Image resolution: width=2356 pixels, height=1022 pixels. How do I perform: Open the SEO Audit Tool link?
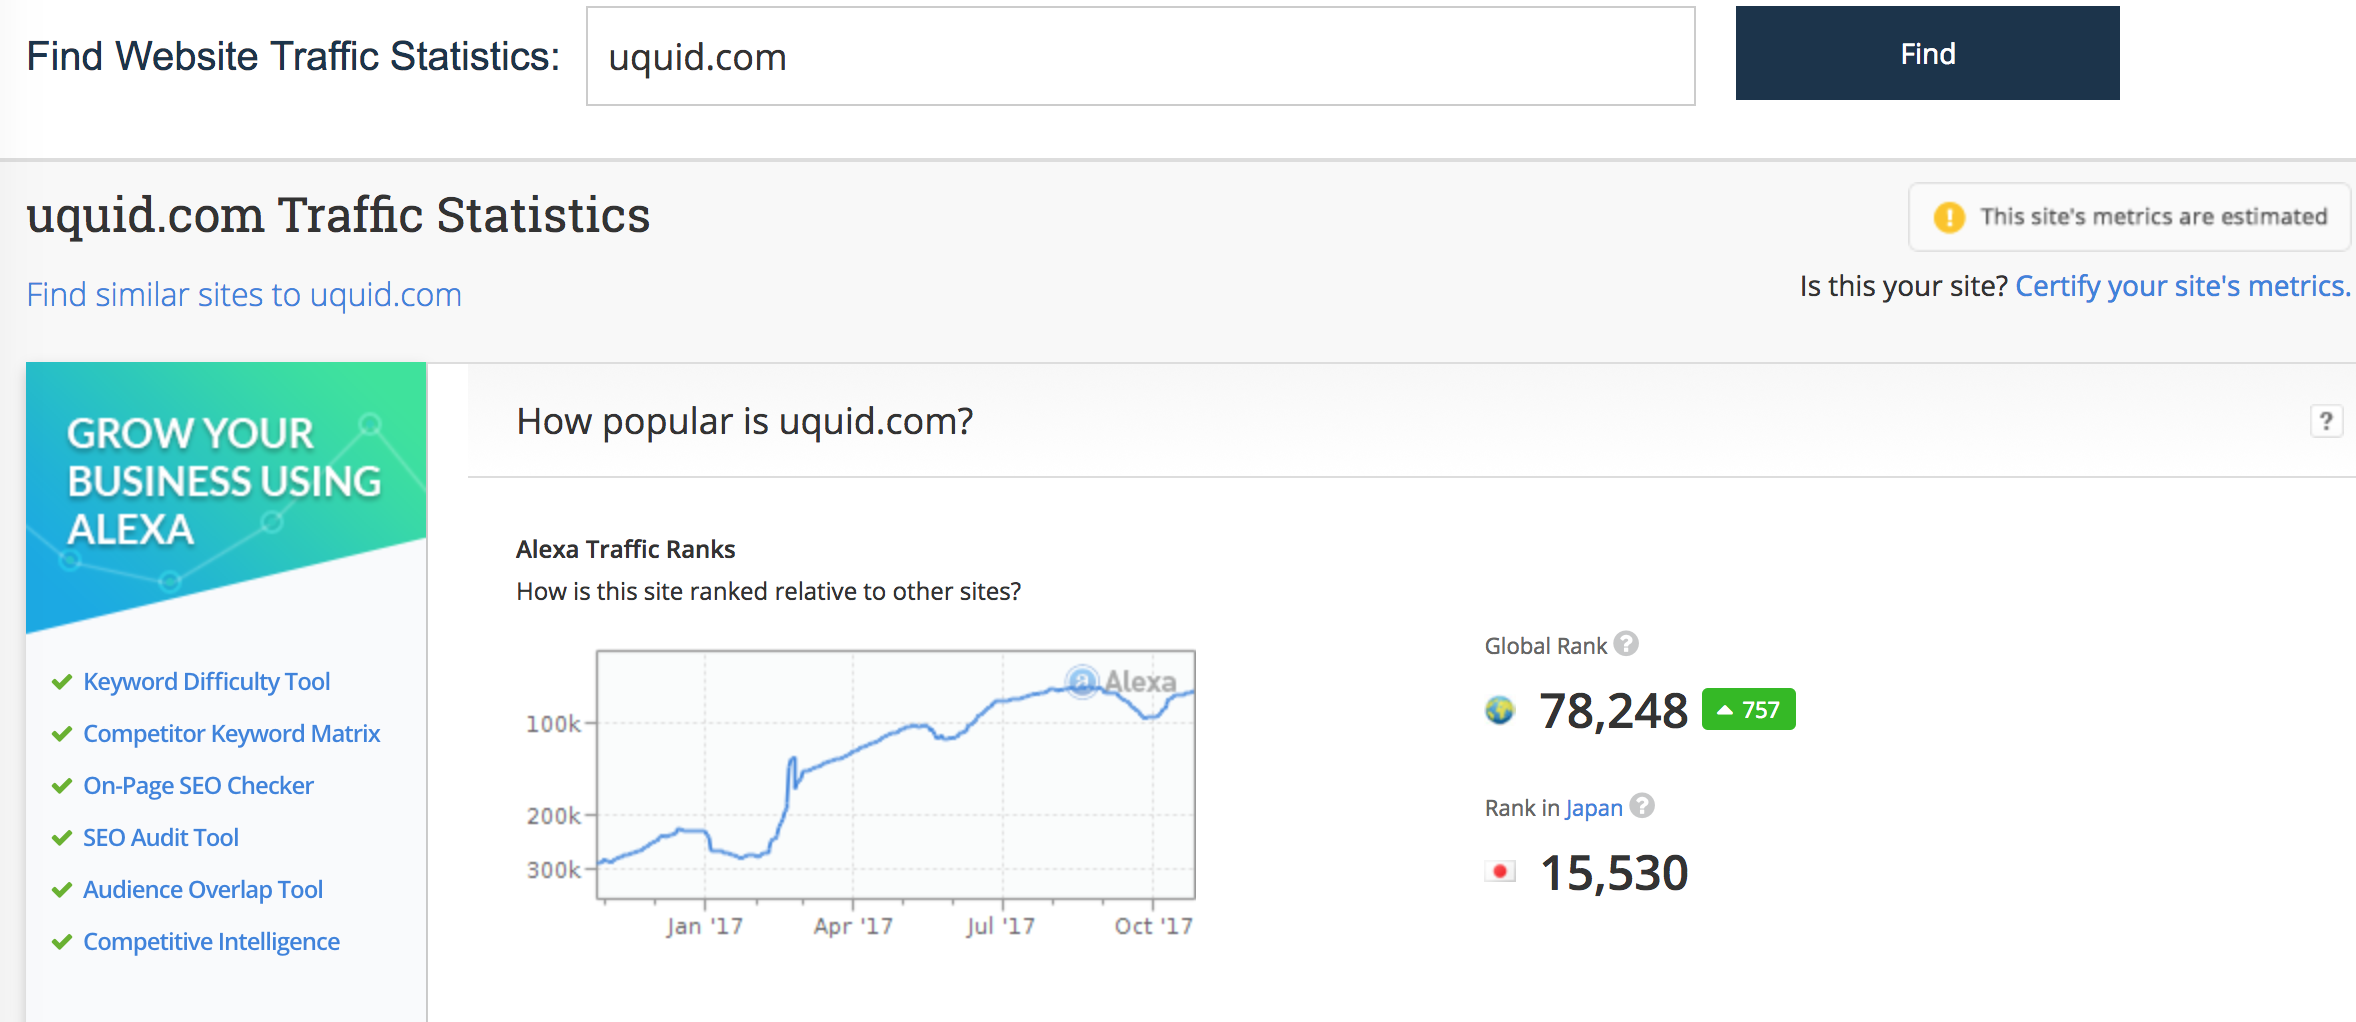click(x=161, y=838)
